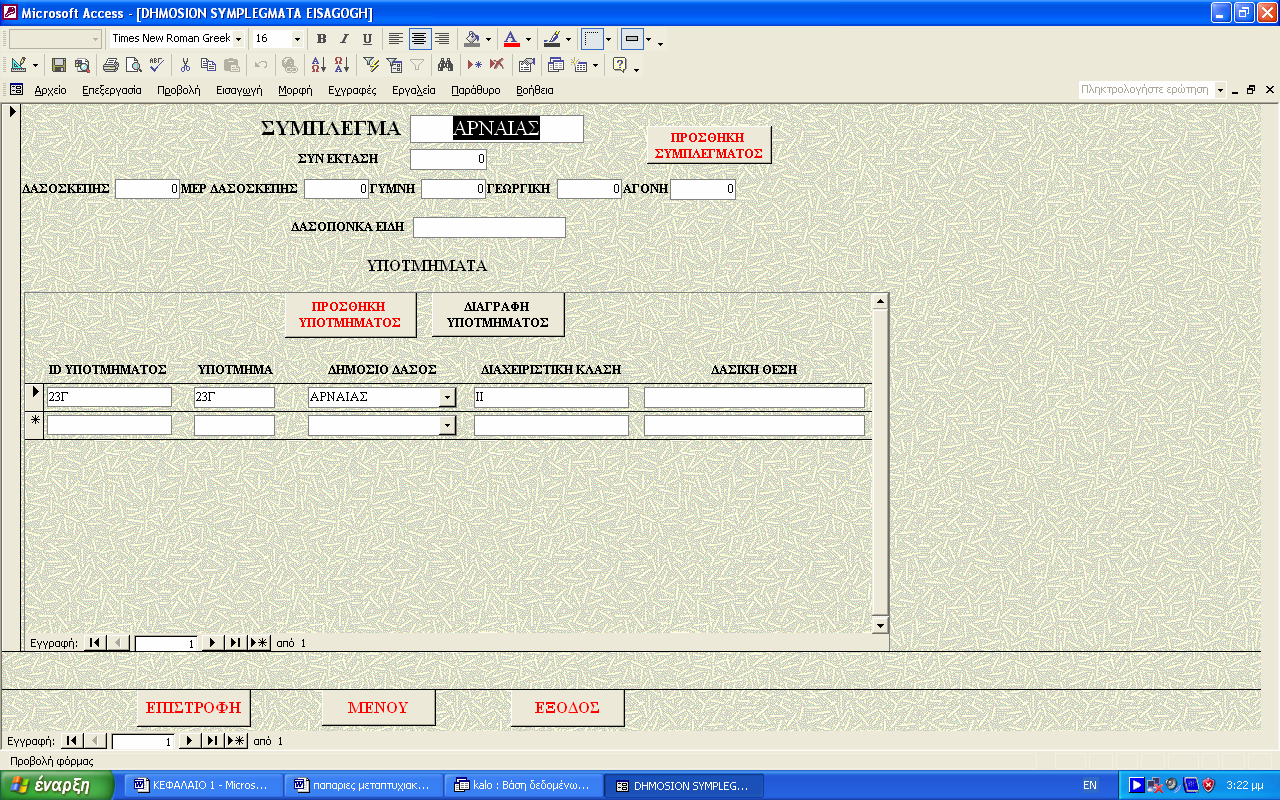Click the special effect button
Viewport: 1280px width, 800px height.
[x=632, y=39]
